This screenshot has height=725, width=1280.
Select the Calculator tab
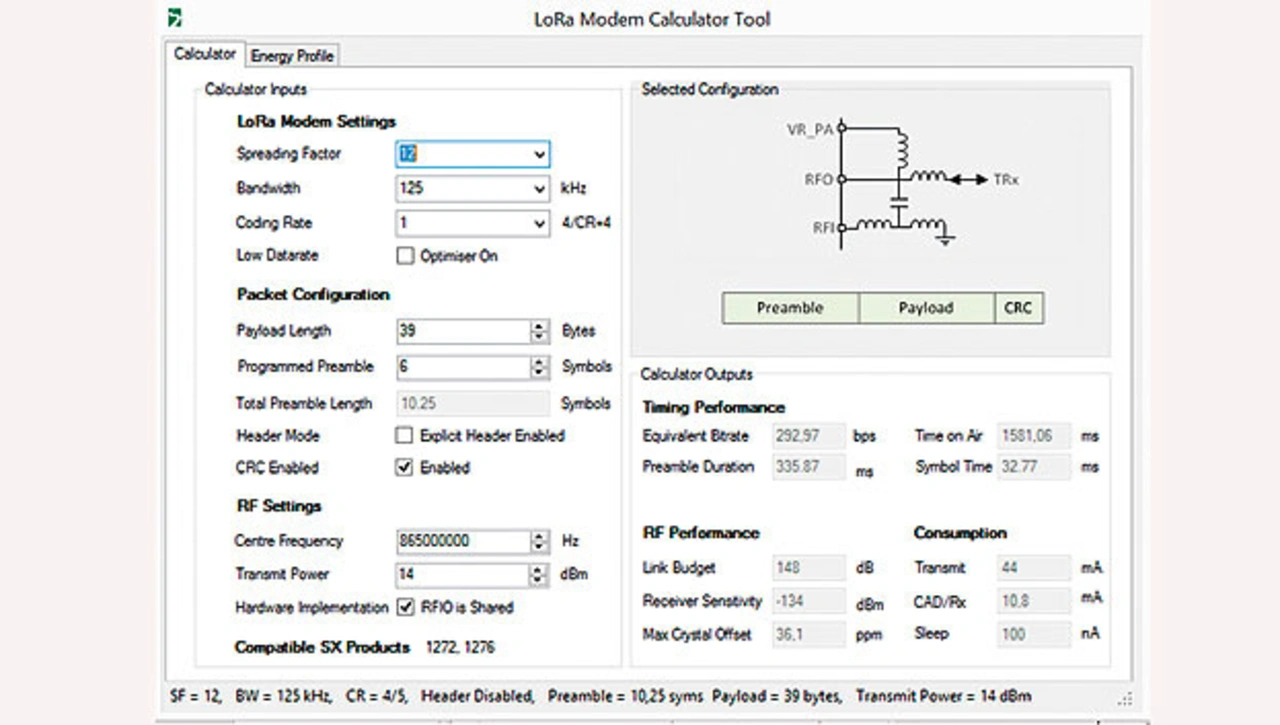[x=205, y=54]
